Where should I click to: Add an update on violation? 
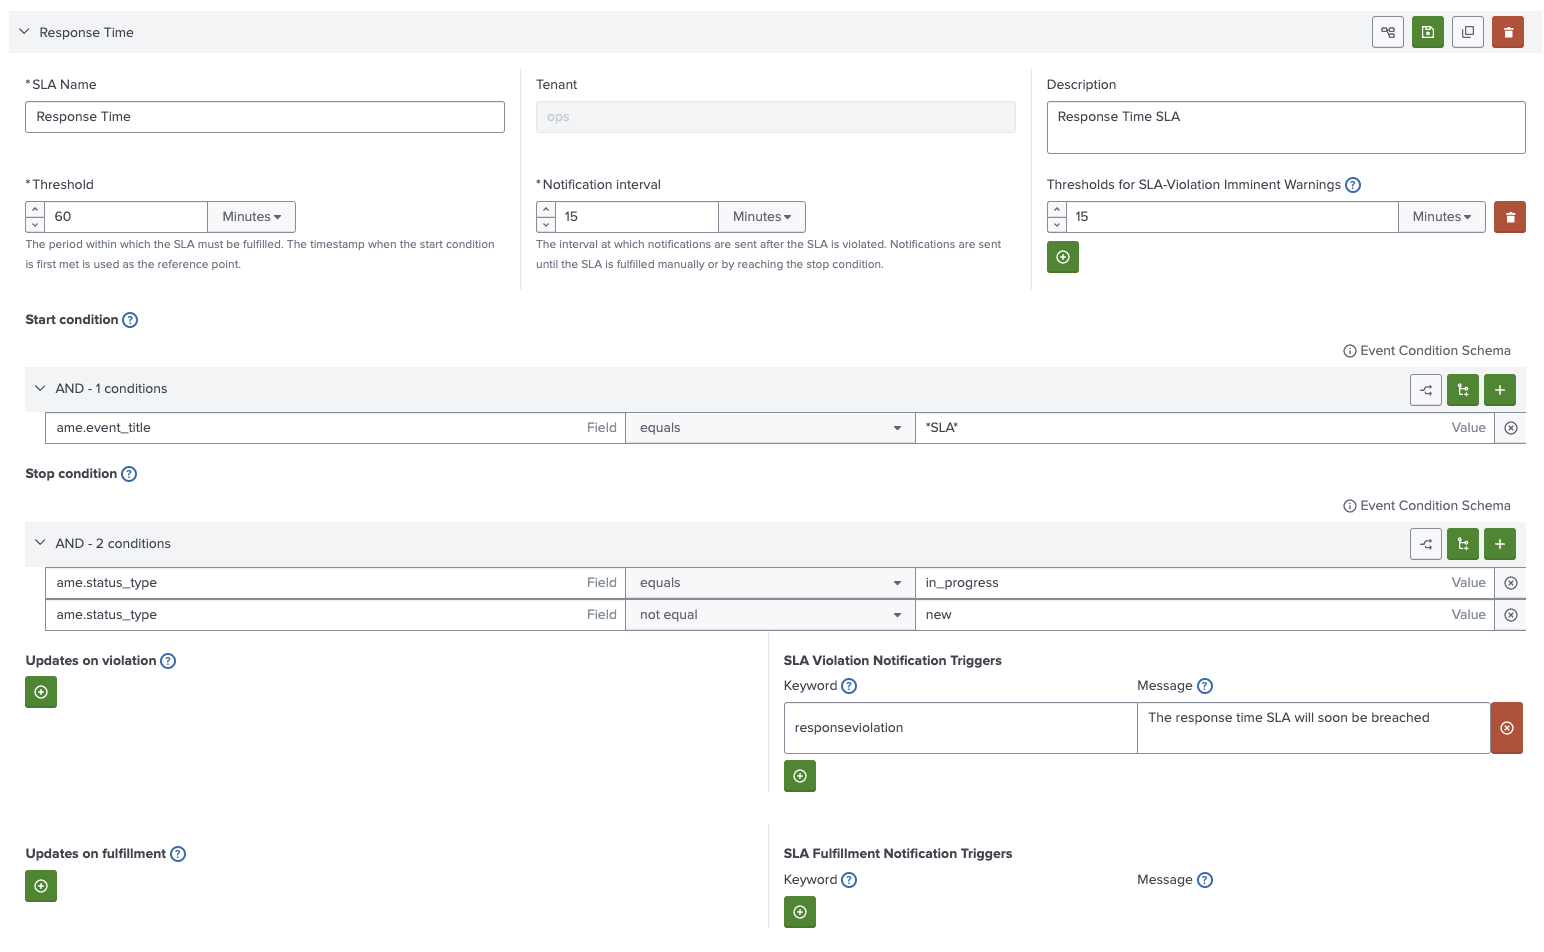40,691
